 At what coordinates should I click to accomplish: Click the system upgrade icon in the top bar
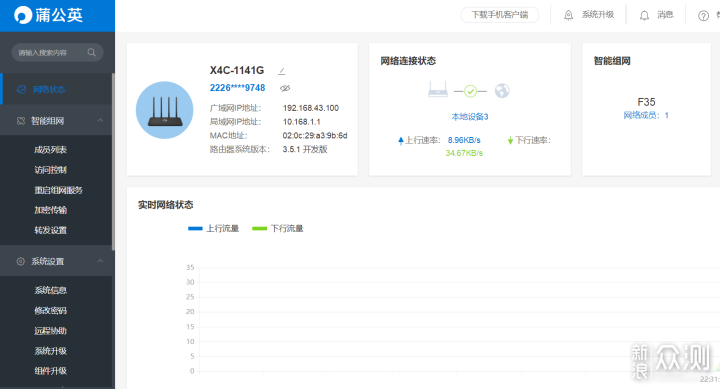pos(568,15)
